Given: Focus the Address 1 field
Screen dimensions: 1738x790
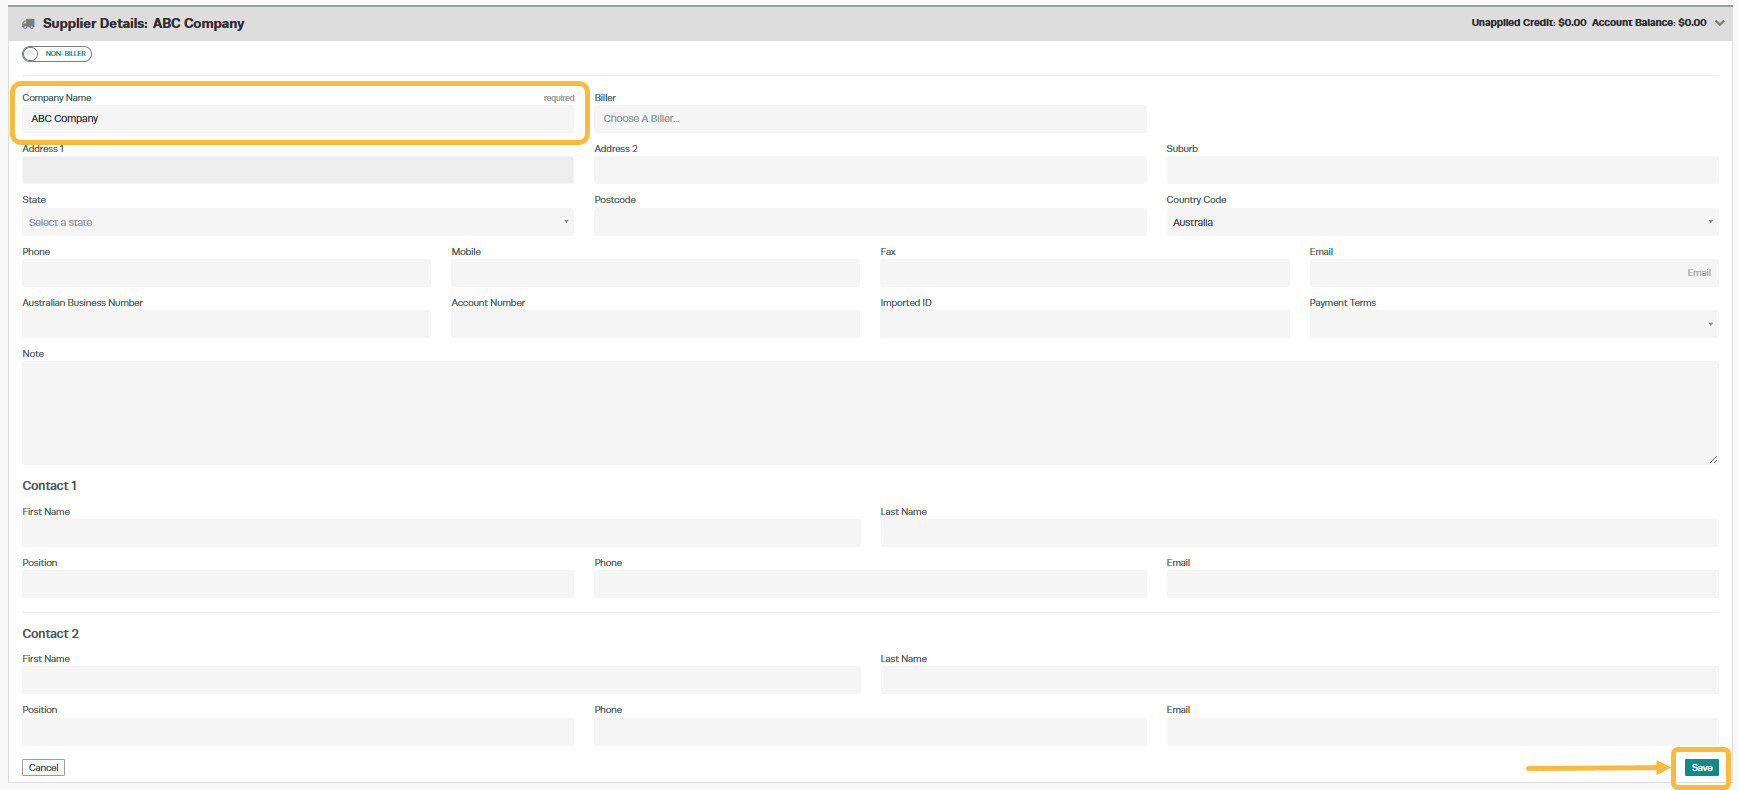Looking at the screenshot, I should pos(298,170).
